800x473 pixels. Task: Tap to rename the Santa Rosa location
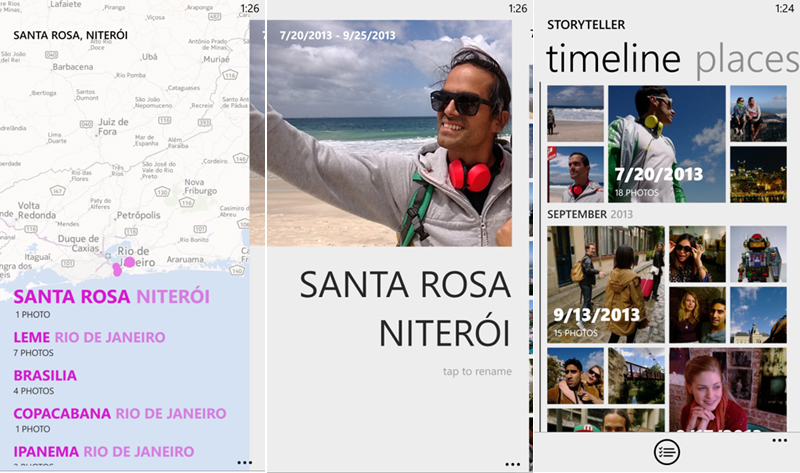tap(477, 372)
